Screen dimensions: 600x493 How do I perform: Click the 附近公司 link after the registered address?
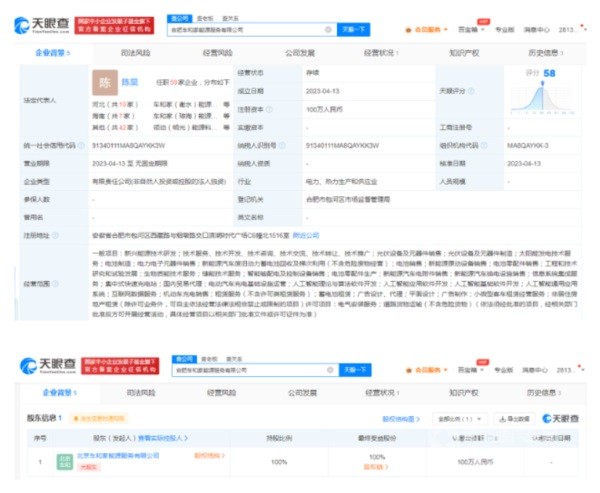[x=306, y=235]
